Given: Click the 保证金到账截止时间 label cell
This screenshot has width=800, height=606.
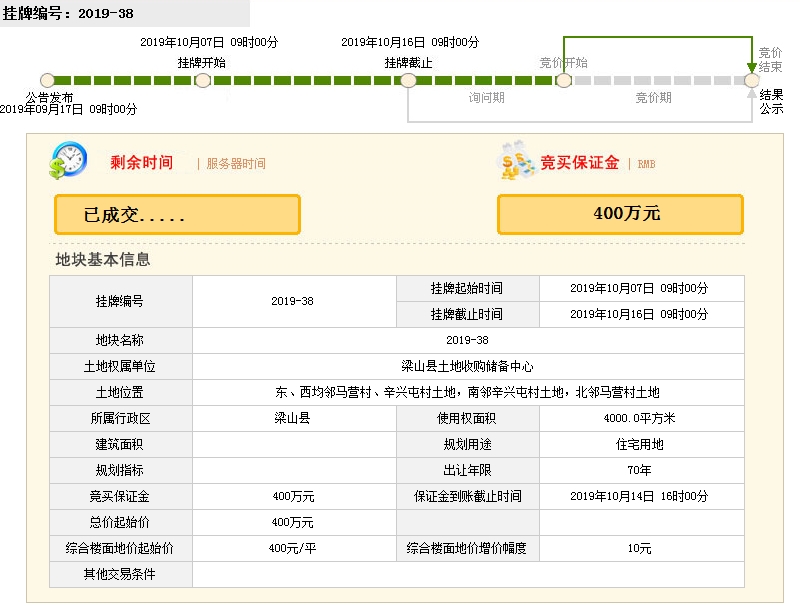Looking at the screenshot, I should [468, 496].
